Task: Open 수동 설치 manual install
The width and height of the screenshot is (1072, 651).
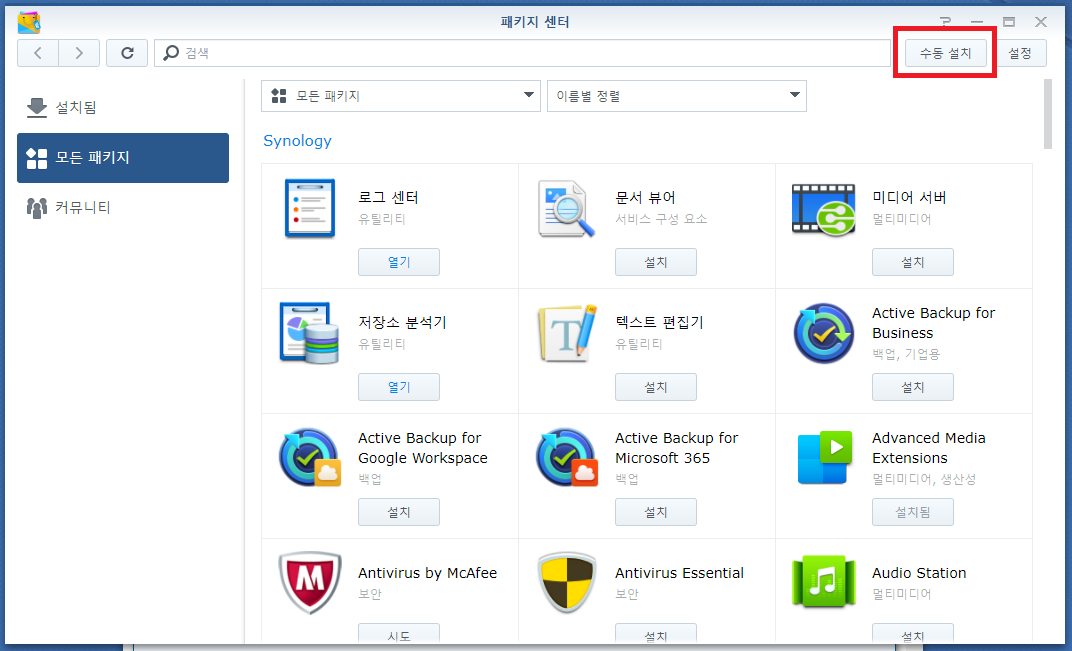Action: click(x=946, y=53)
